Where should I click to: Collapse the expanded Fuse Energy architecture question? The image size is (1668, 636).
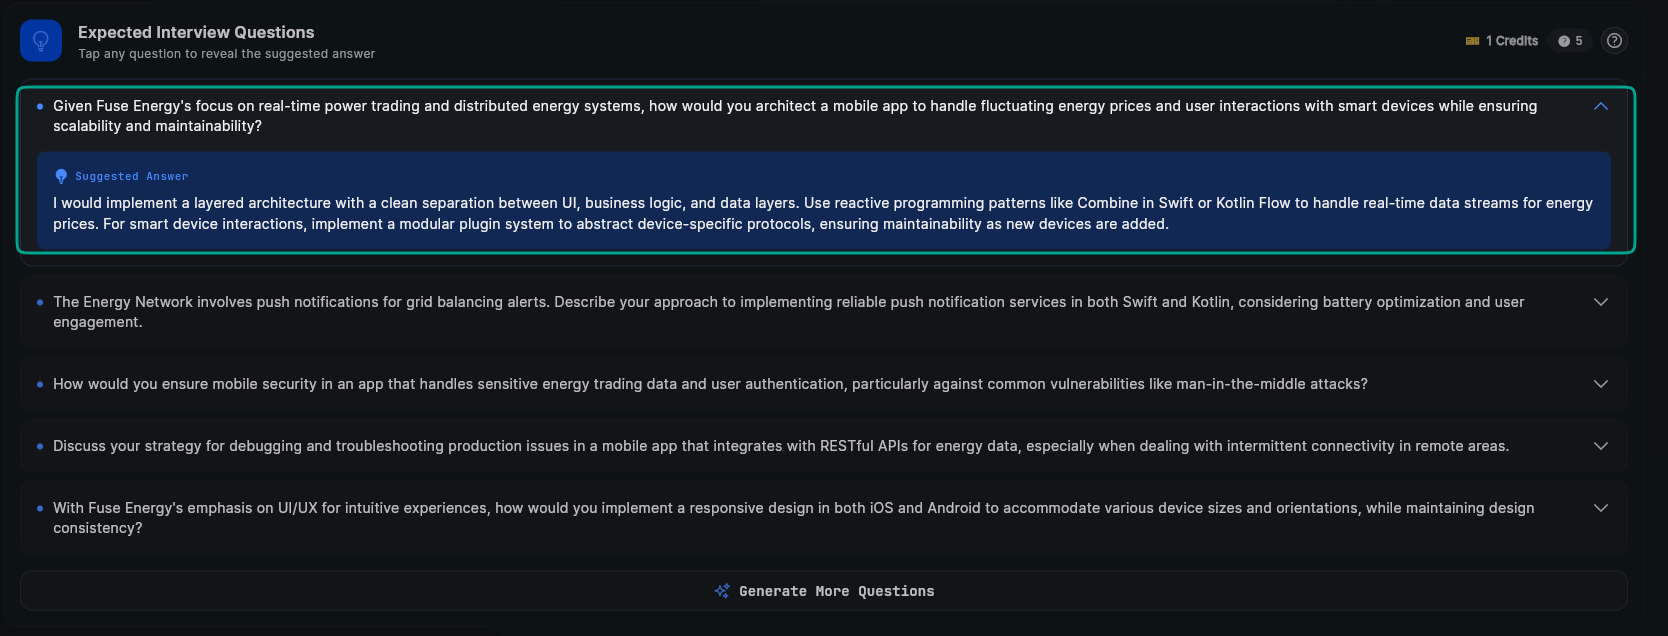coord(1600,106)
